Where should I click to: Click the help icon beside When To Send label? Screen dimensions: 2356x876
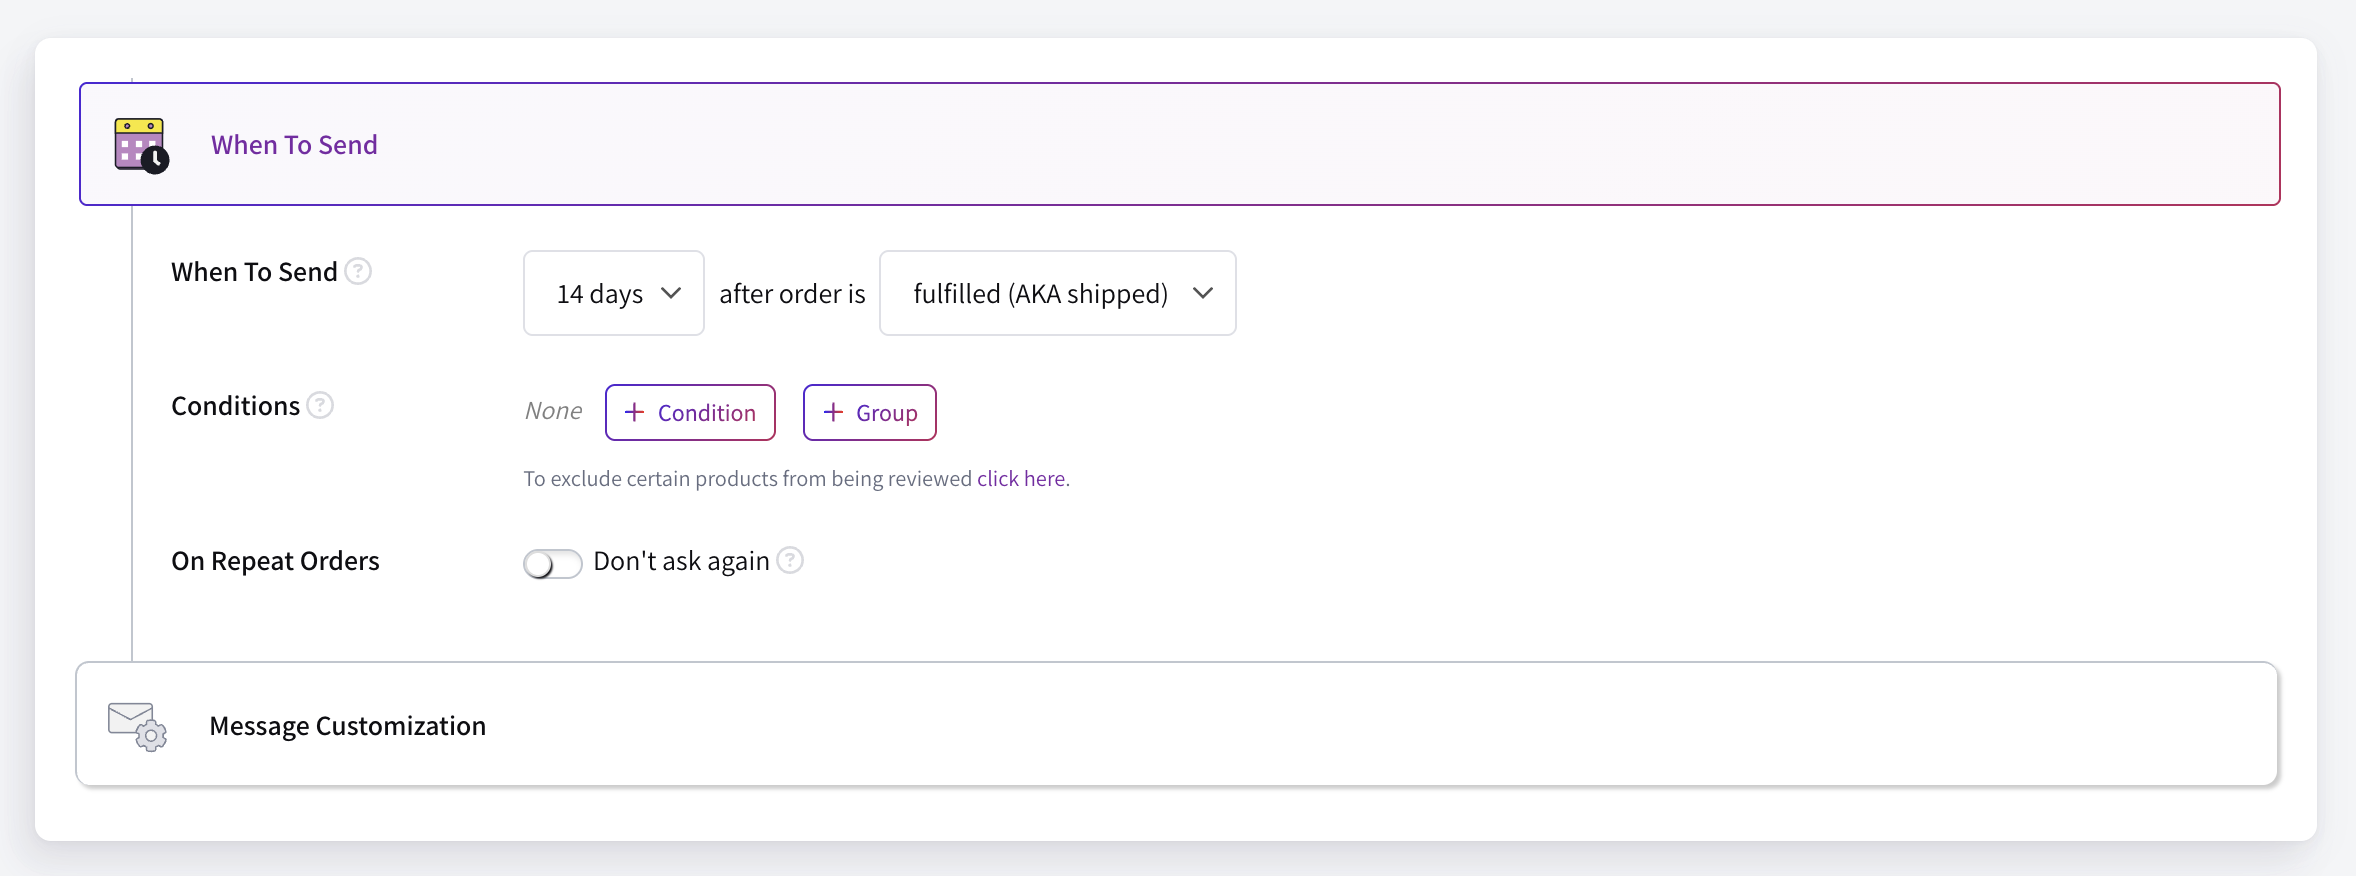click(x=358, y=271)
